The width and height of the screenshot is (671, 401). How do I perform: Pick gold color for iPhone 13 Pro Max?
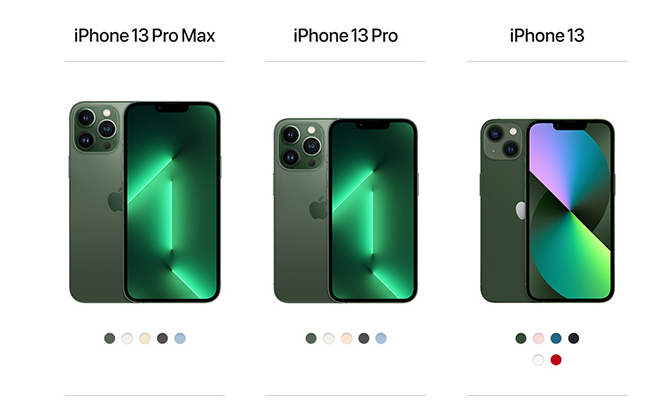click(145, 339)
